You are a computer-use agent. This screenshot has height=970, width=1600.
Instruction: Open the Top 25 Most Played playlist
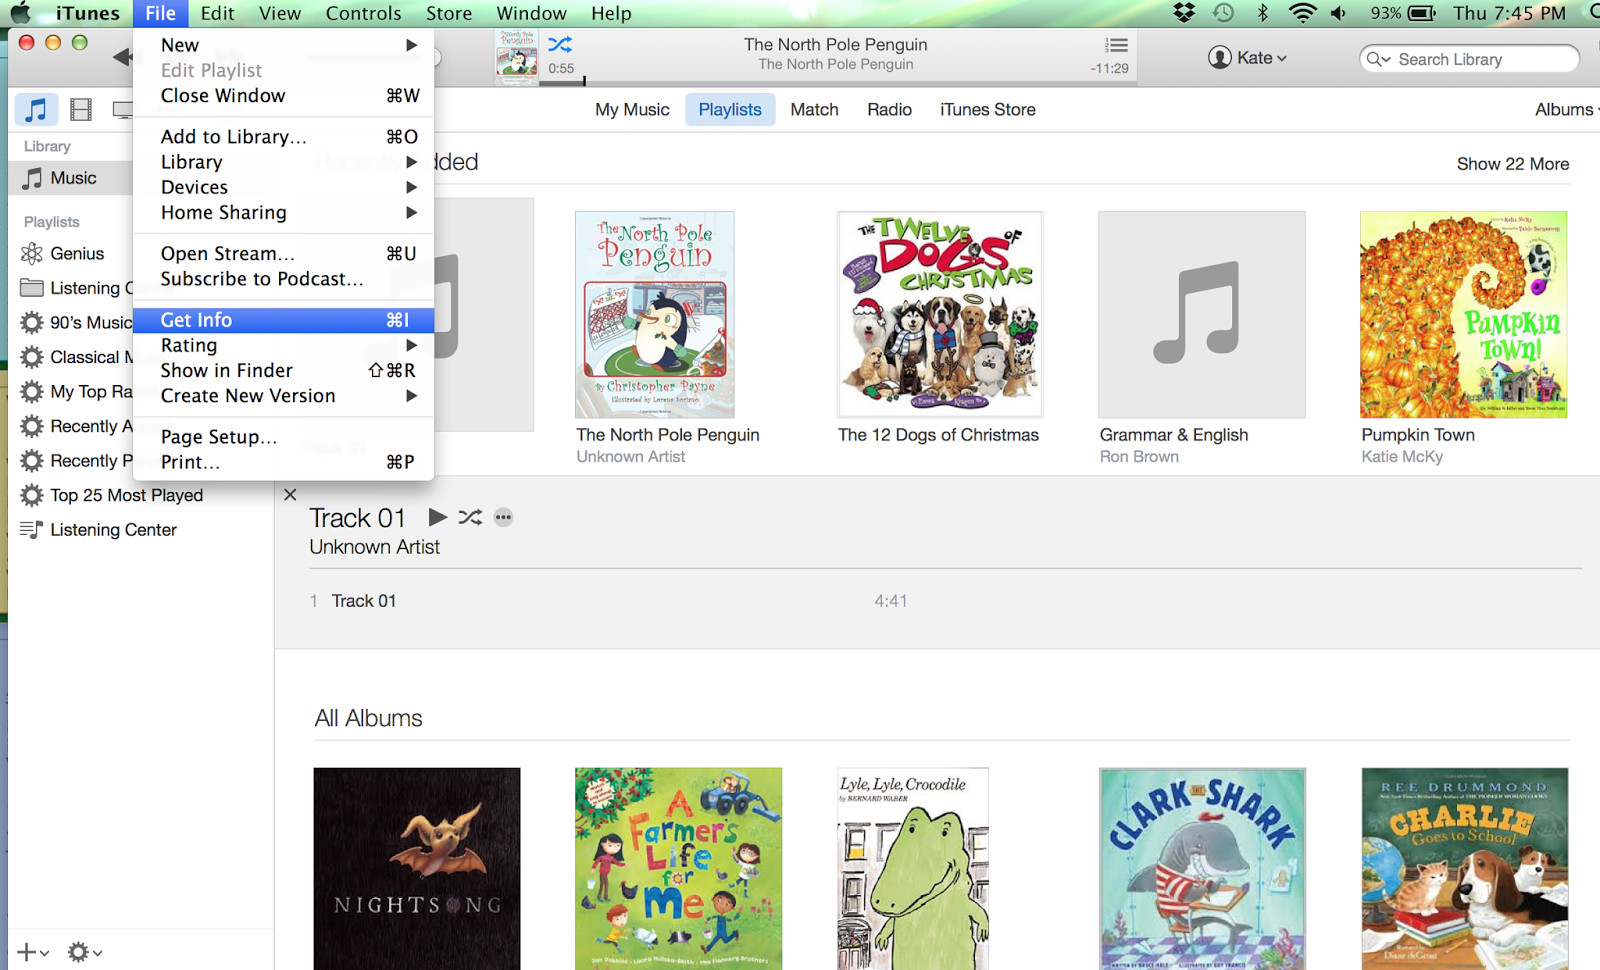(126, 495)
